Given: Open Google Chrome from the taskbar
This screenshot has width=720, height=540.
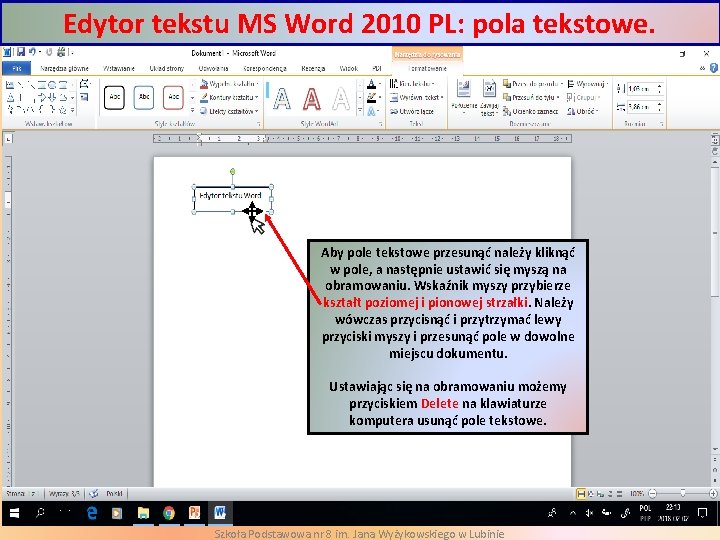Looking at the screenshot, I should pos(169,513).
